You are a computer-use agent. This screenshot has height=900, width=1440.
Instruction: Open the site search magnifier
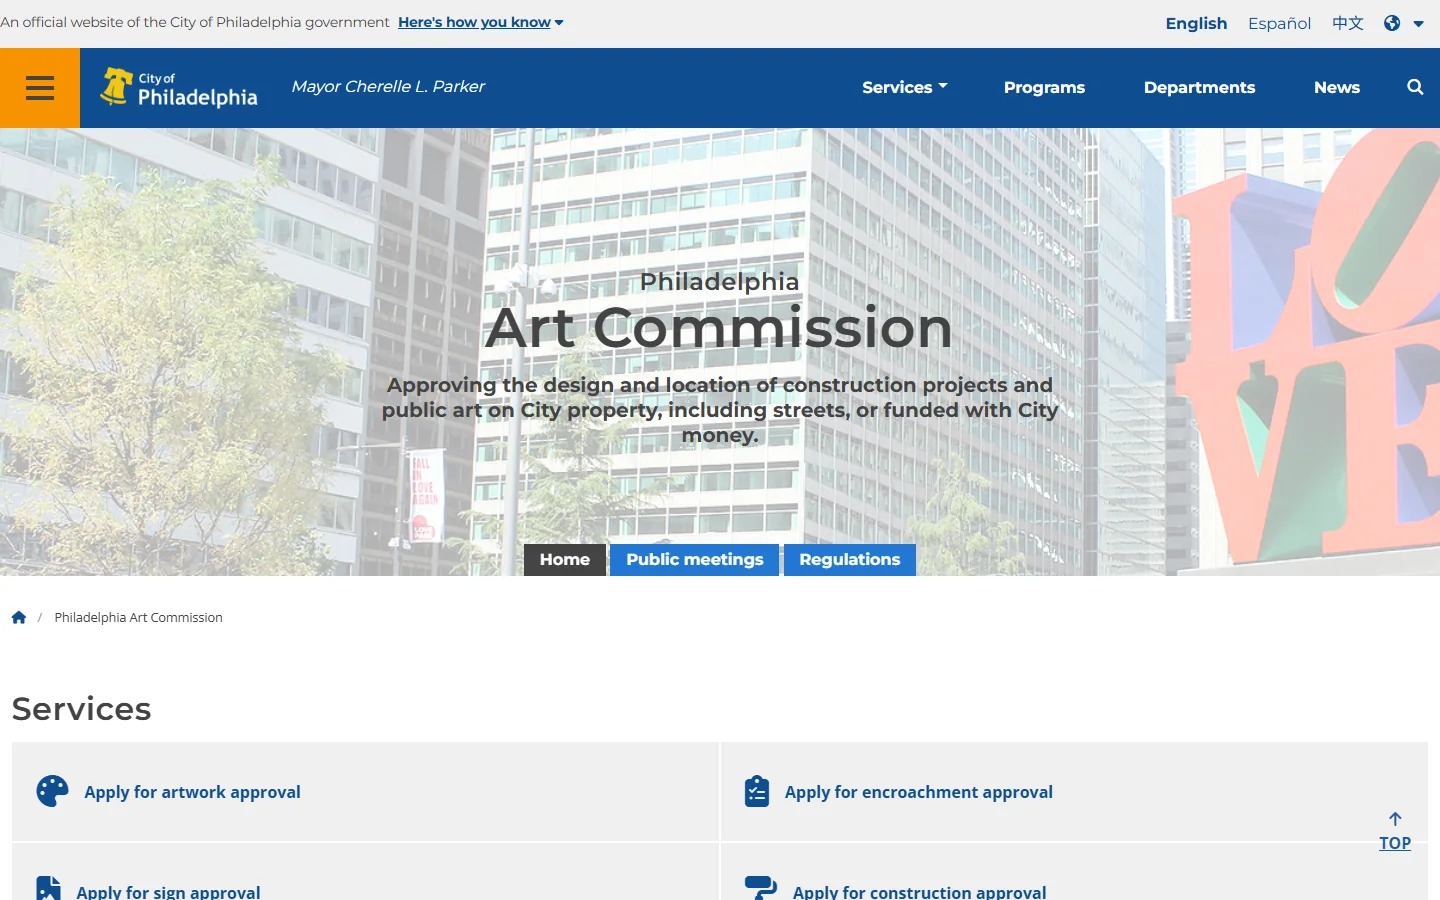click(1415, 87)
